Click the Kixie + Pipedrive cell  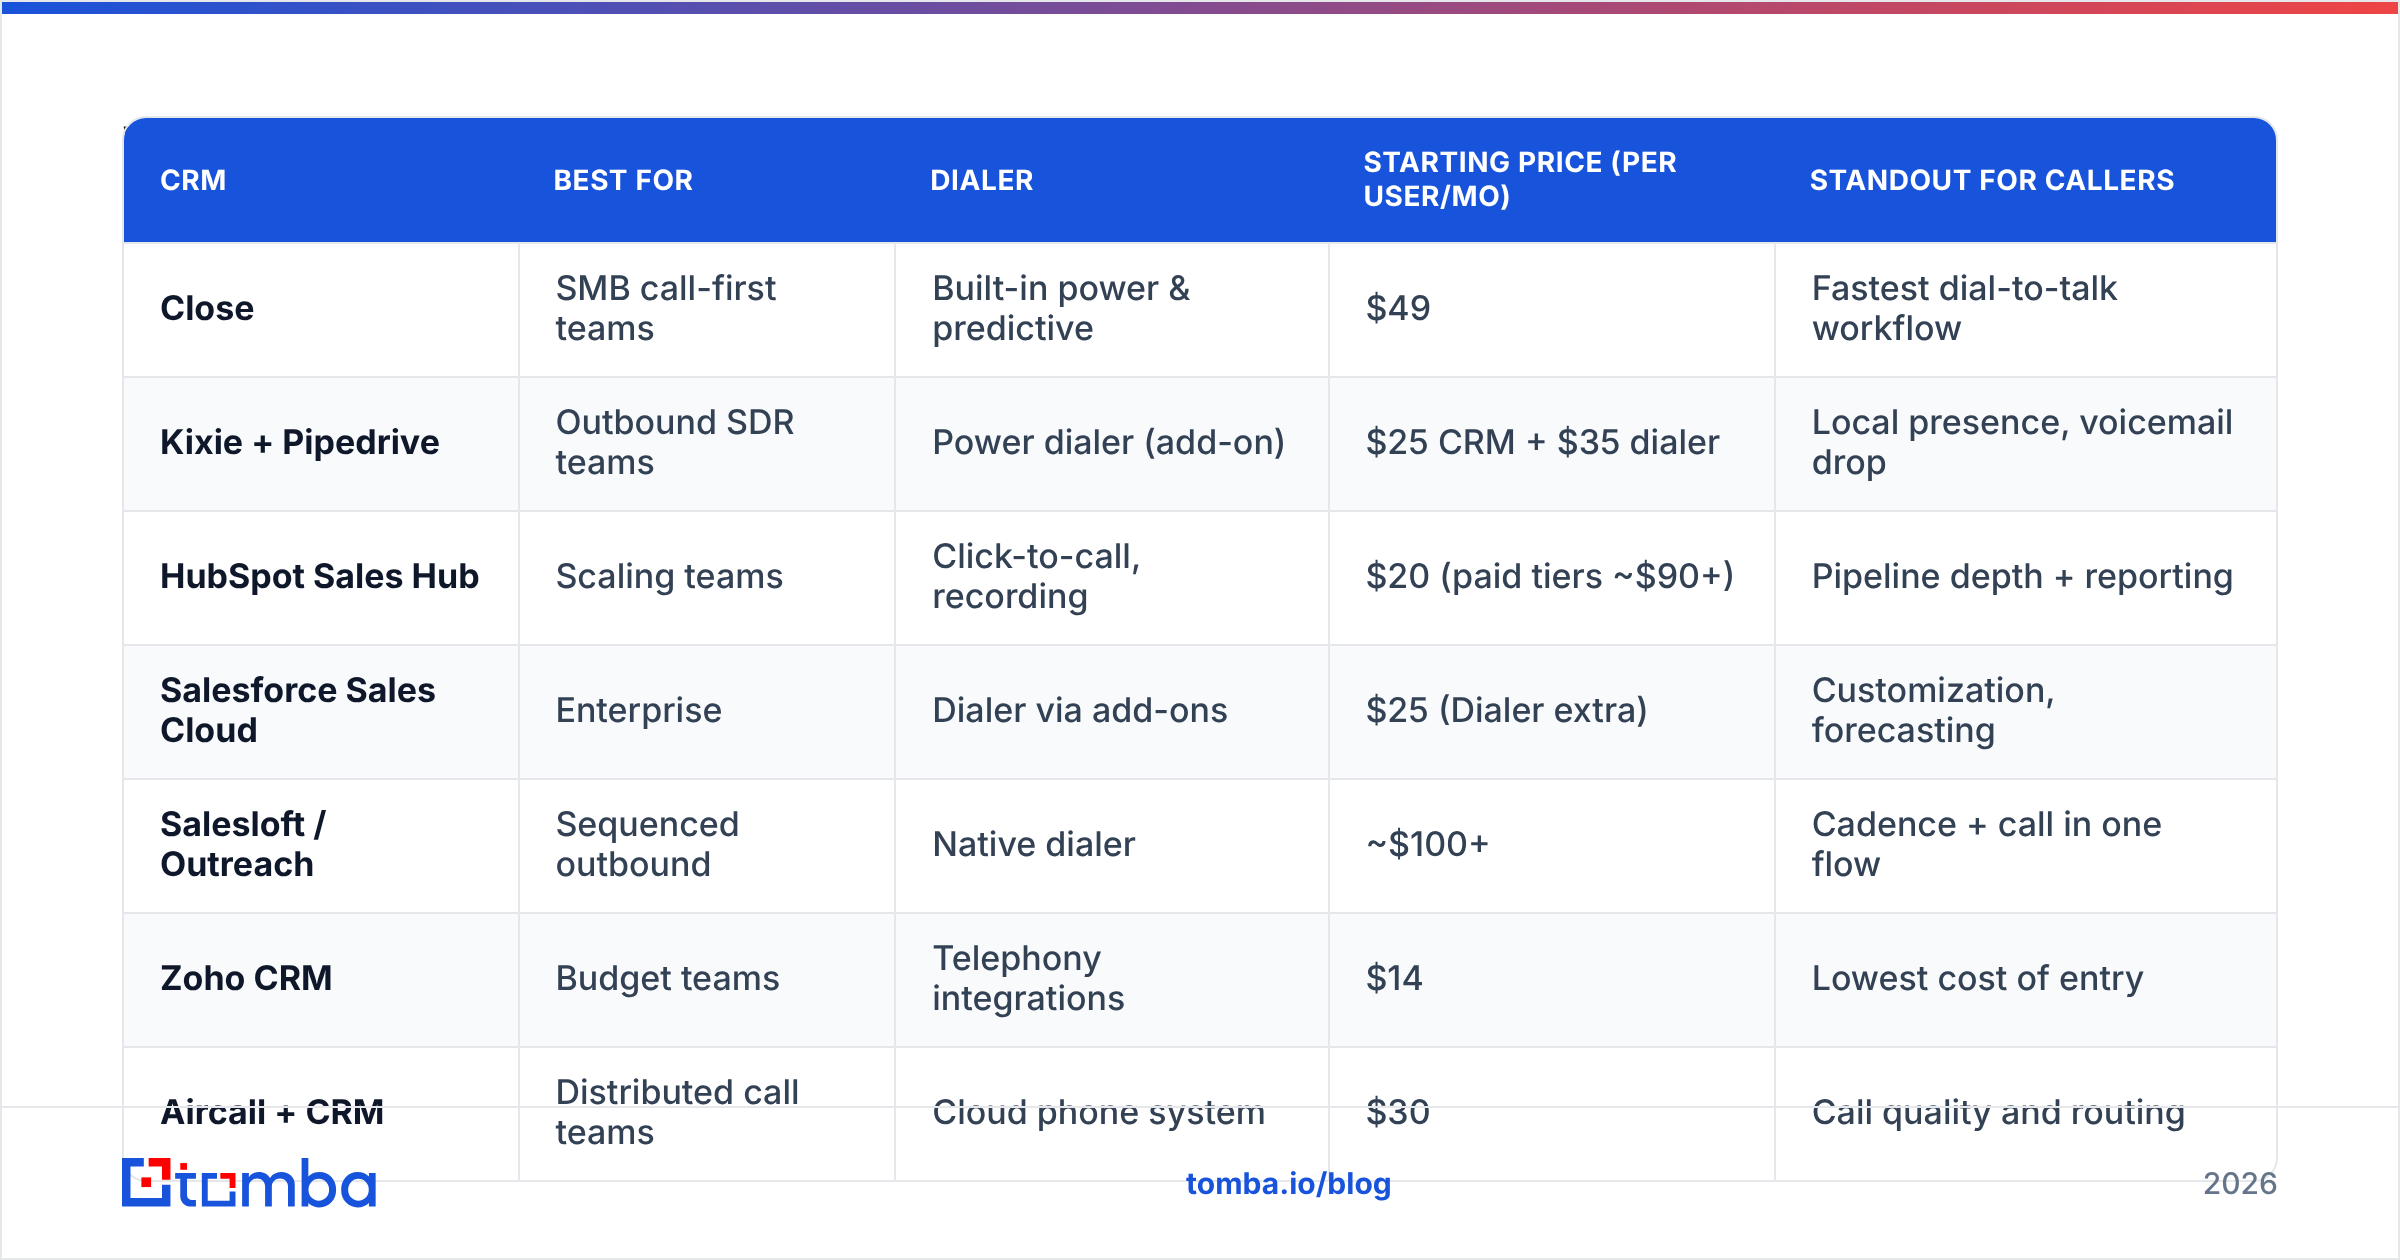[x=321, y=443]
